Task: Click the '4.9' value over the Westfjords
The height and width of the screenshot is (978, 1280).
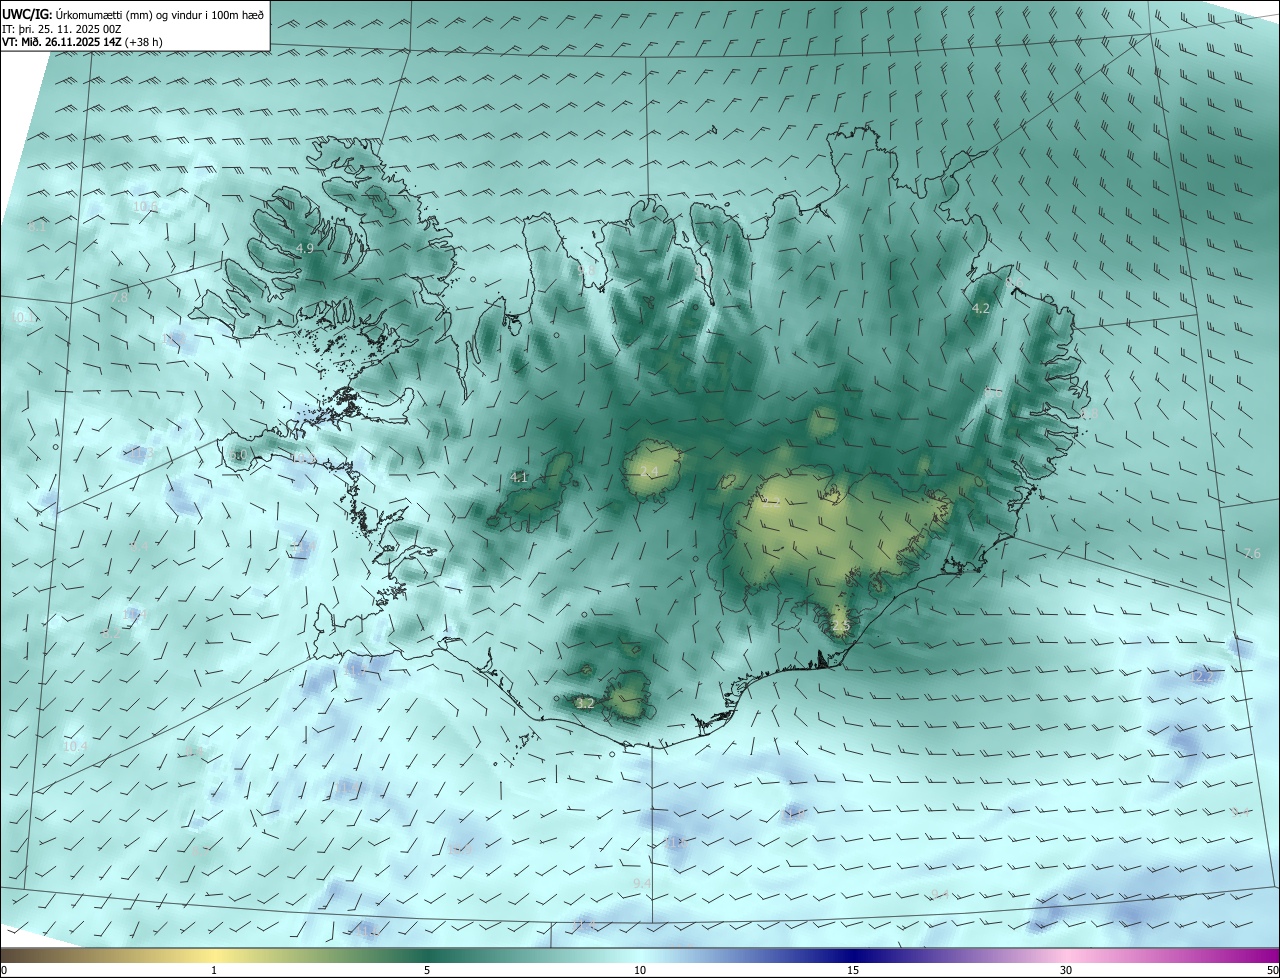Action: [x=306, y=248]
